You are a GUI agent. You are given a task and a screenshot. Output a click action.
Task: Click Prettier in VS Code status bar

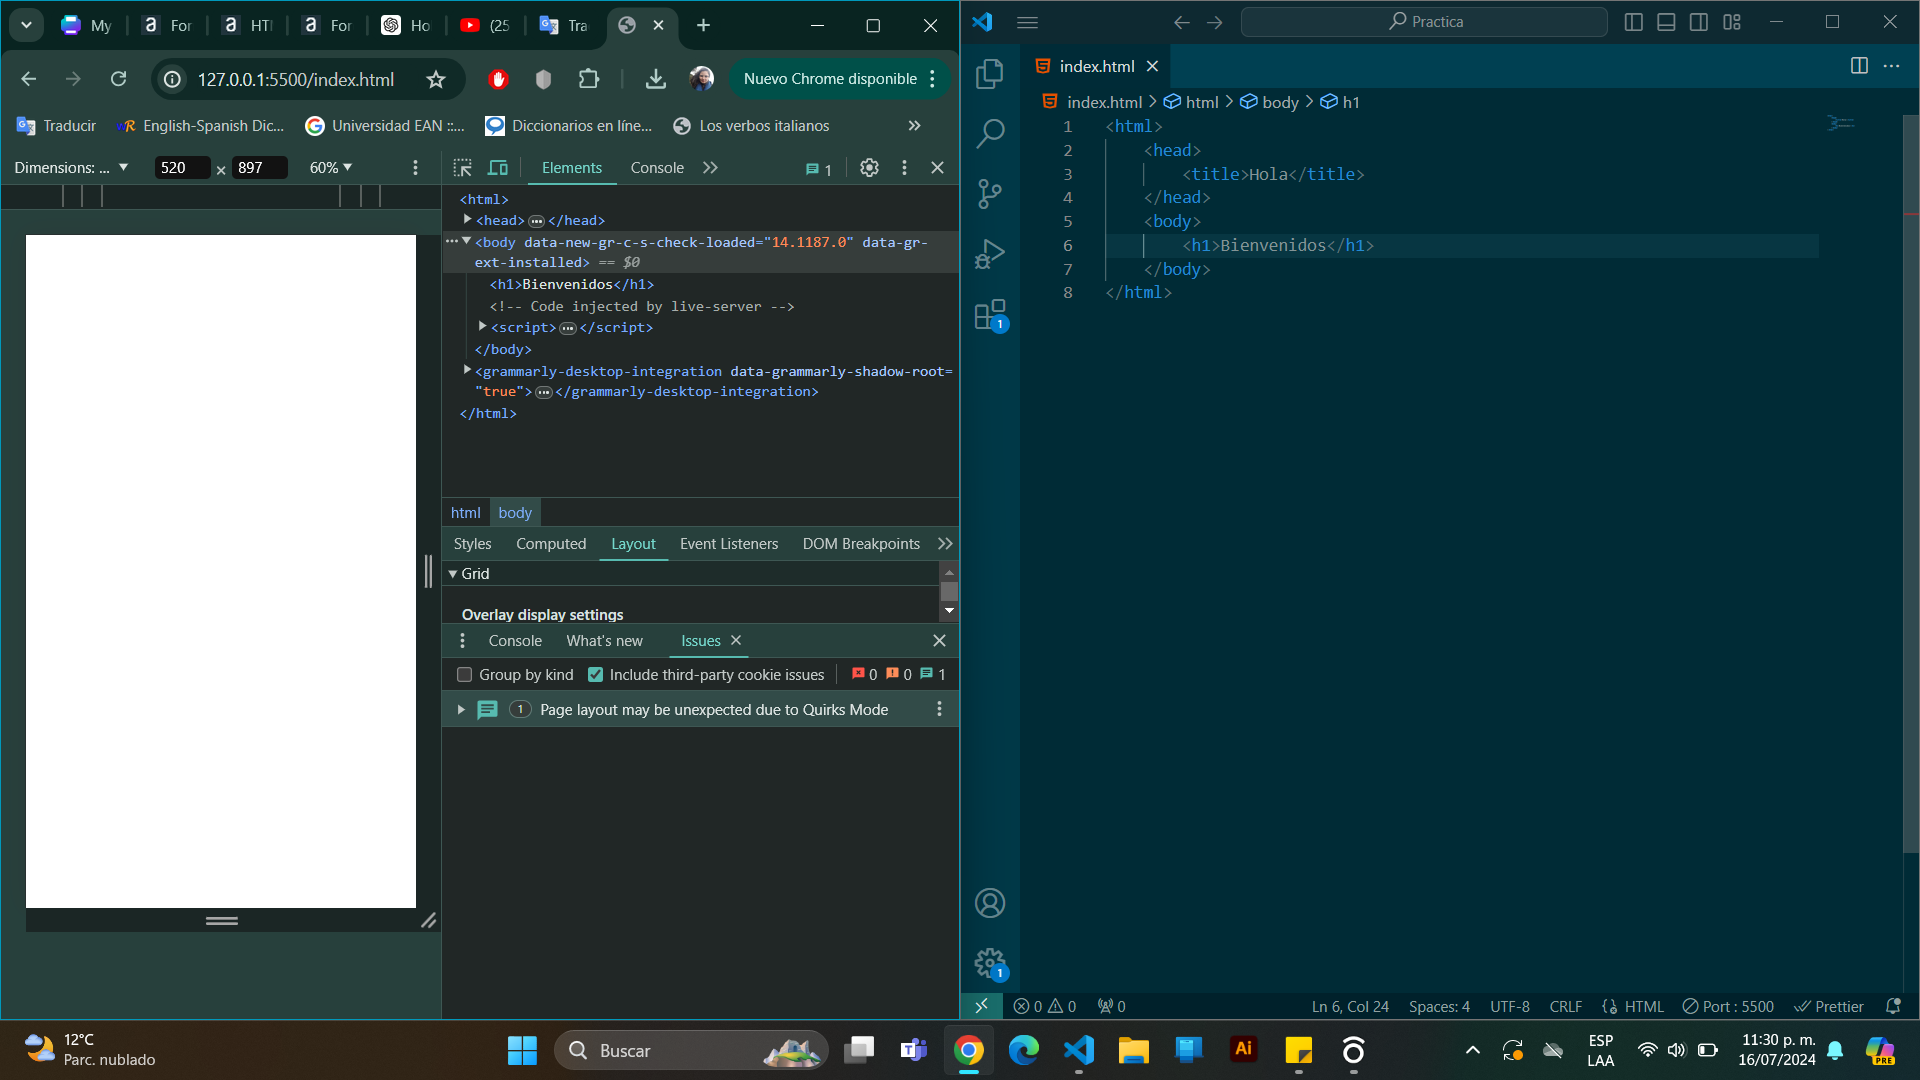point(1829,1007)
